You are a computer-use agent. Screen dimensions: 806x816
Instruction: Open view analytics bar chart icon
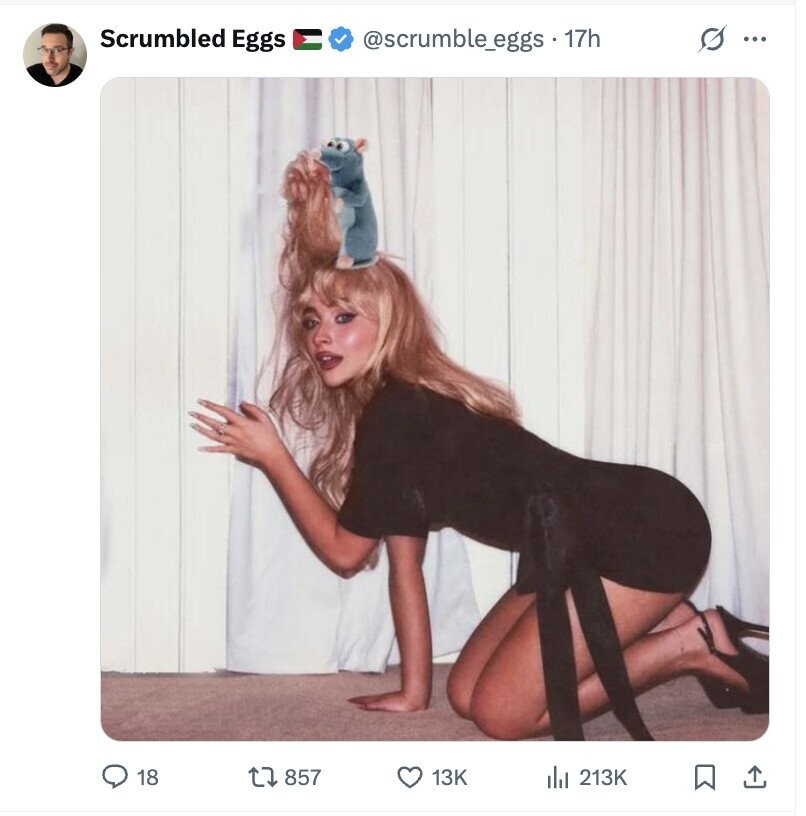(x=558, y=777)
